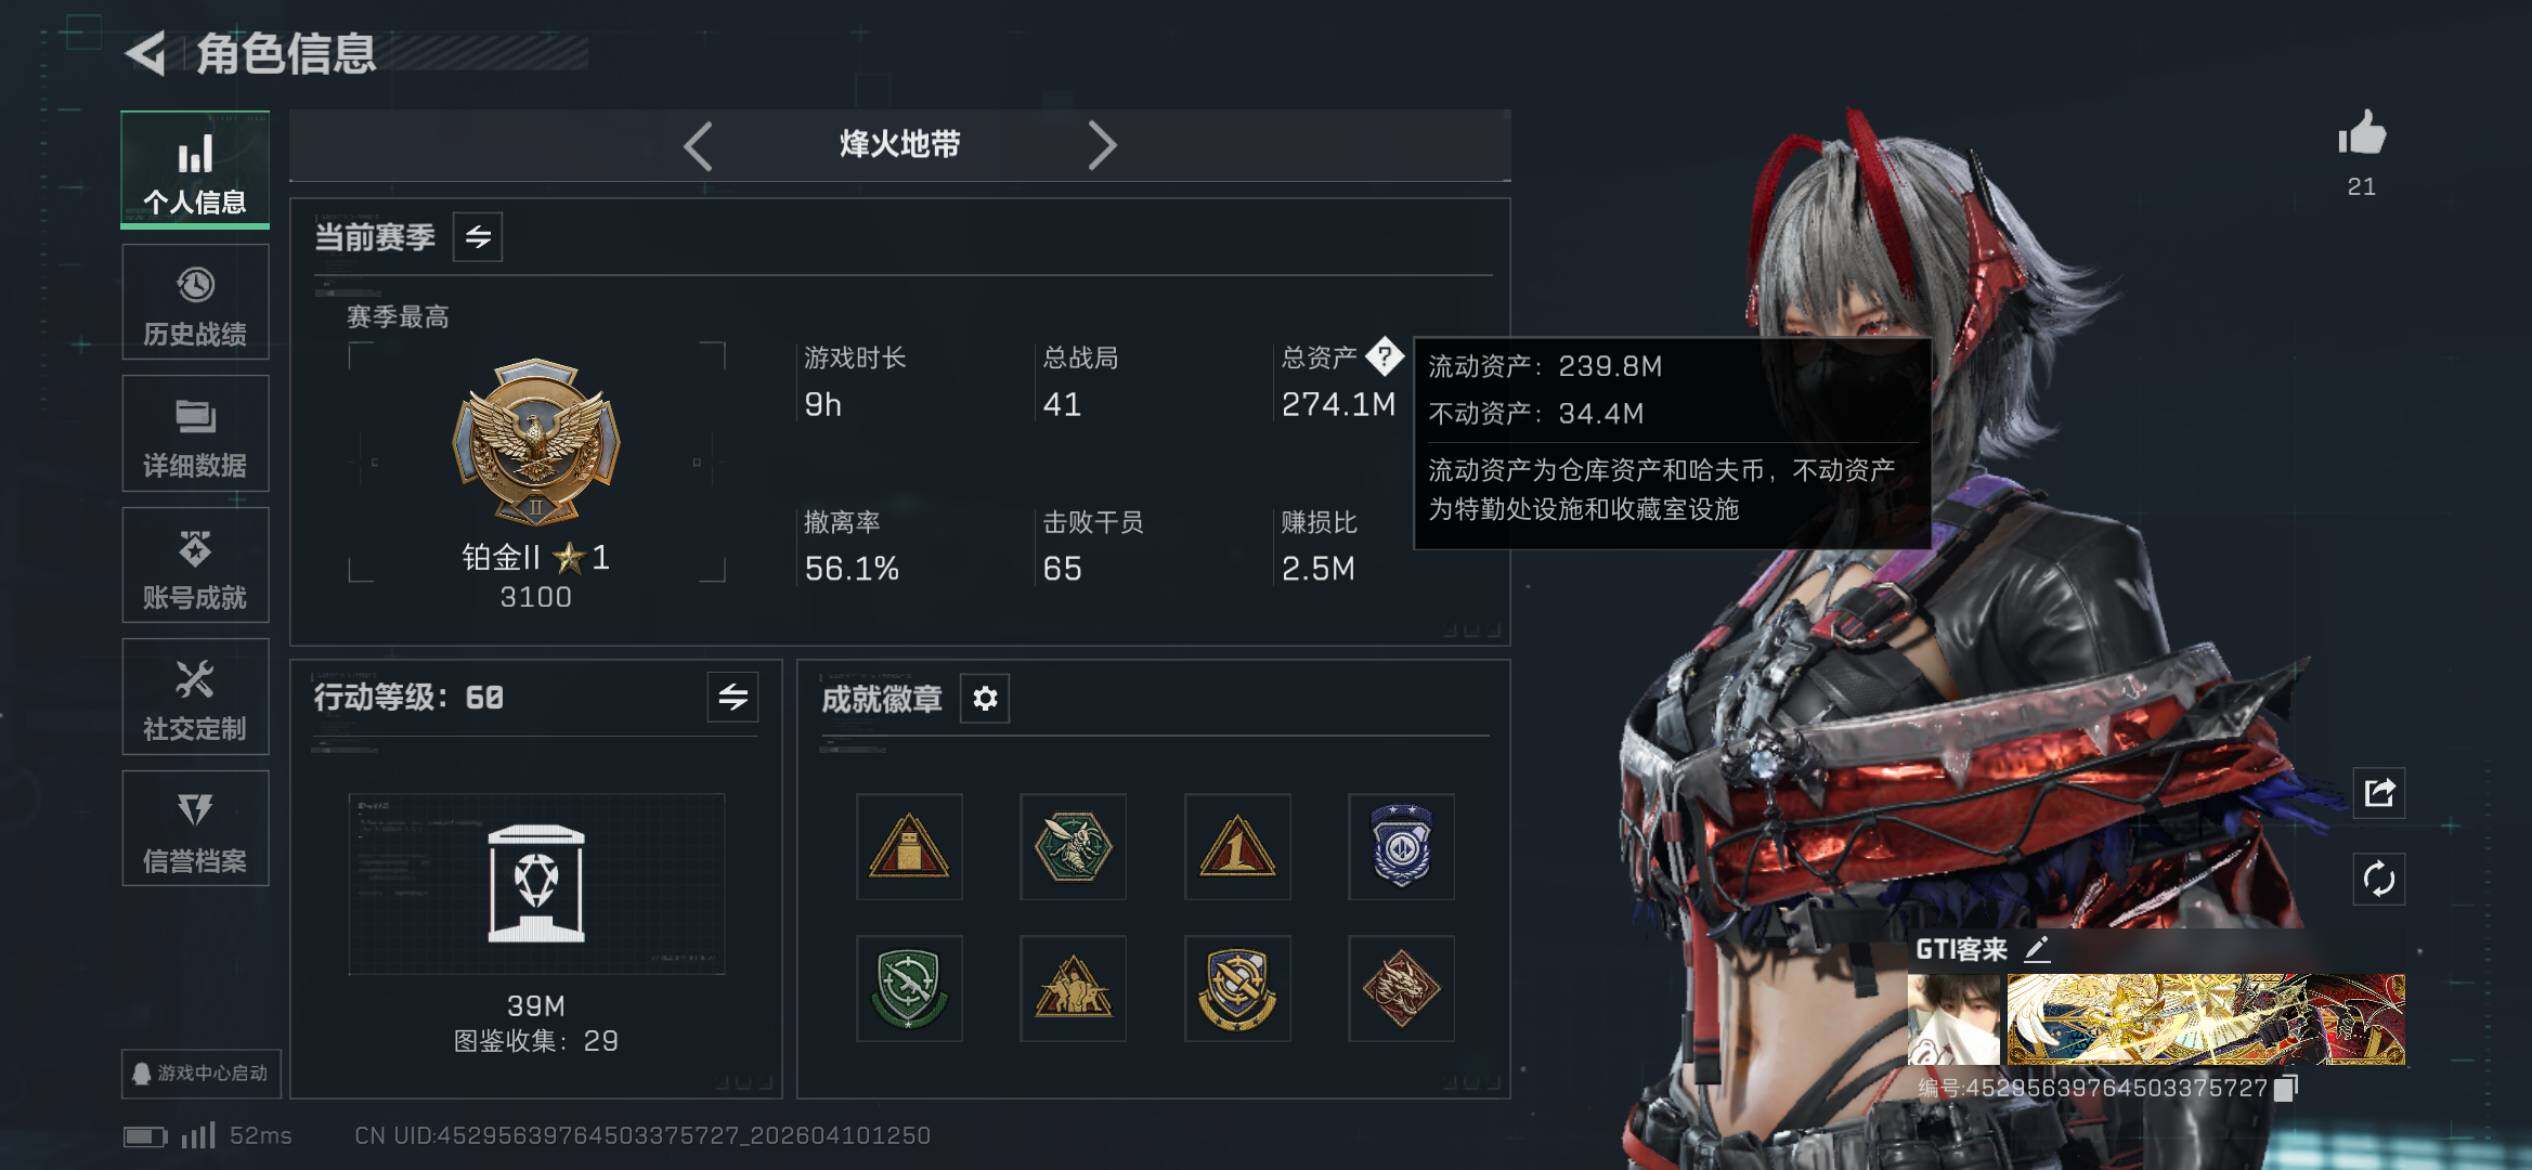Click the back arrow beside 角色信息
Viewport: 2532px width, 1170px height.
146,53
